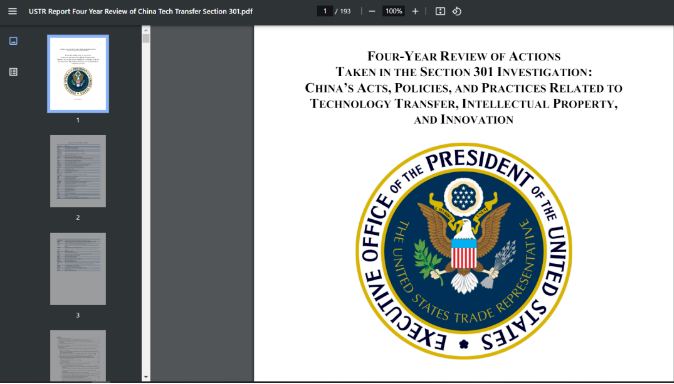Rotate the document counterclockwise
The height and width of the screenshot is (384, 674).
457,11
